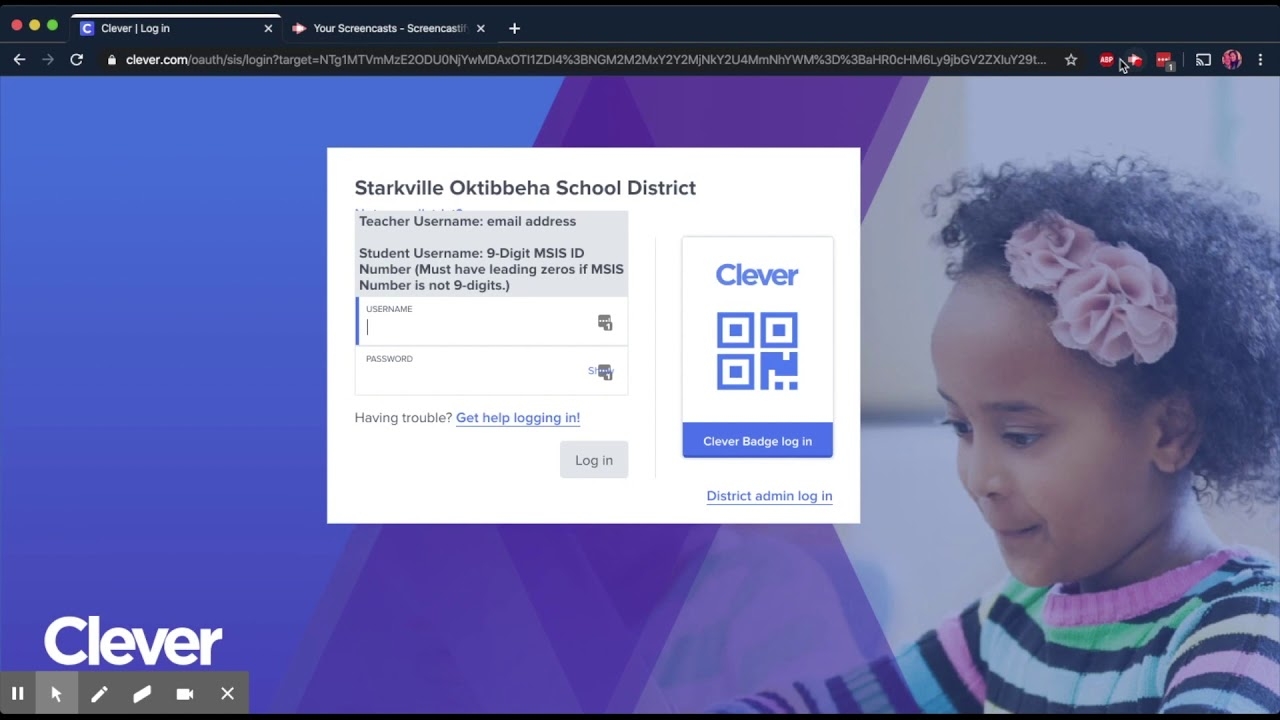Pause the screen recording
1280x720 pixels.
17,693
